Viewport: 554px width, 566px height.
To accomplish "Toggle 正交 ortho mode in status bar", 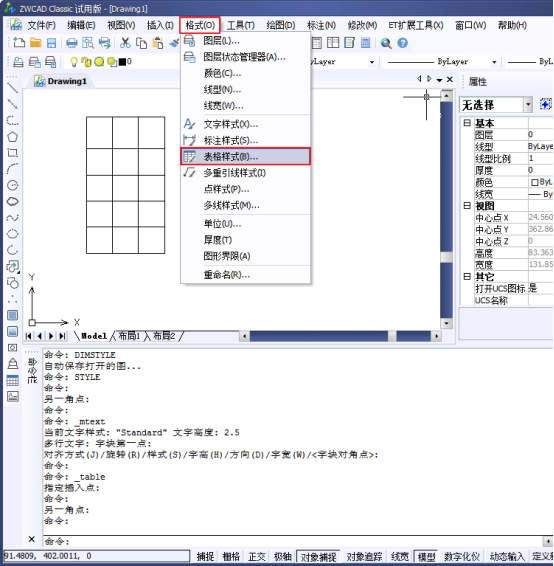I will coord(257,556).
